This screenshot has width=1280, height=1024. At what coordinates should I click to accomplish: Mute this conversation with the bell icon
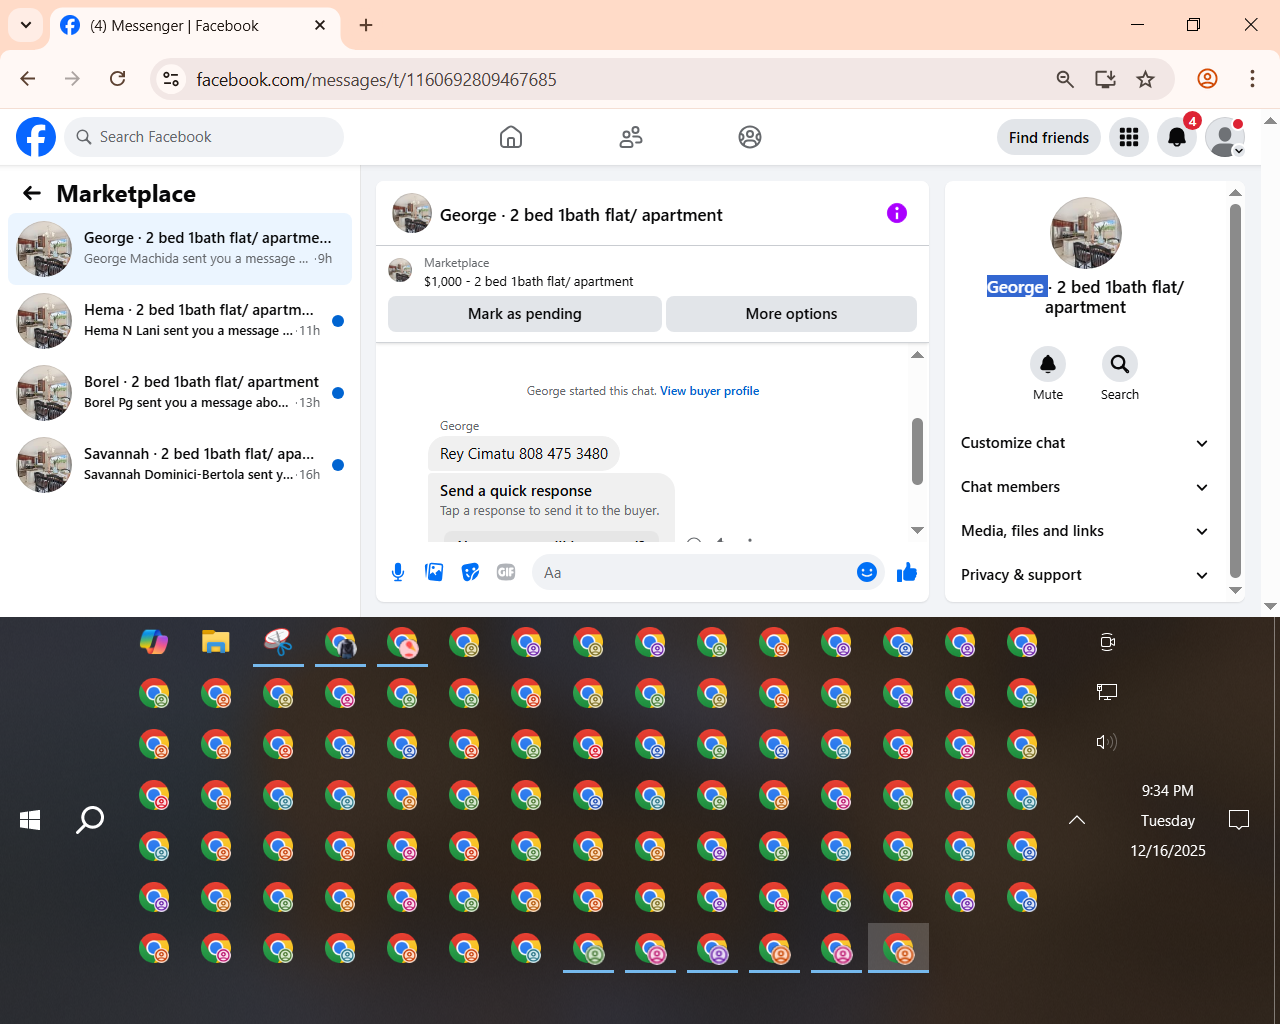1048,364
